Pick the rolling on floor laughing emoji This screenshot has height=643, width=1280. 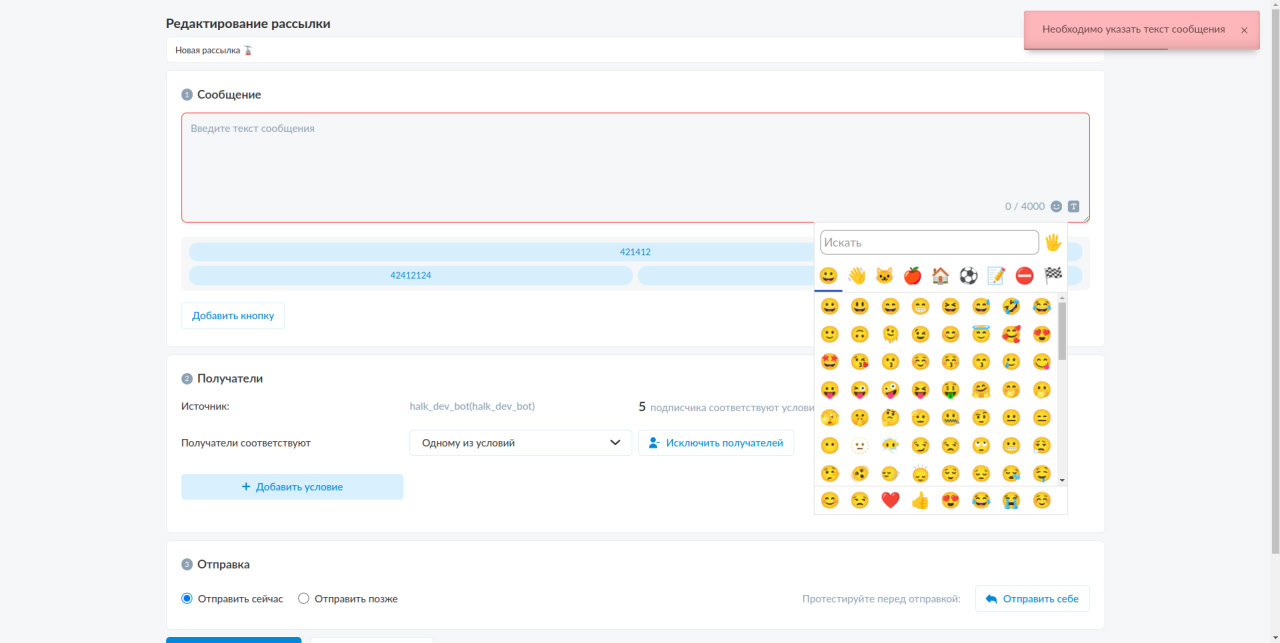point(1011,306)
